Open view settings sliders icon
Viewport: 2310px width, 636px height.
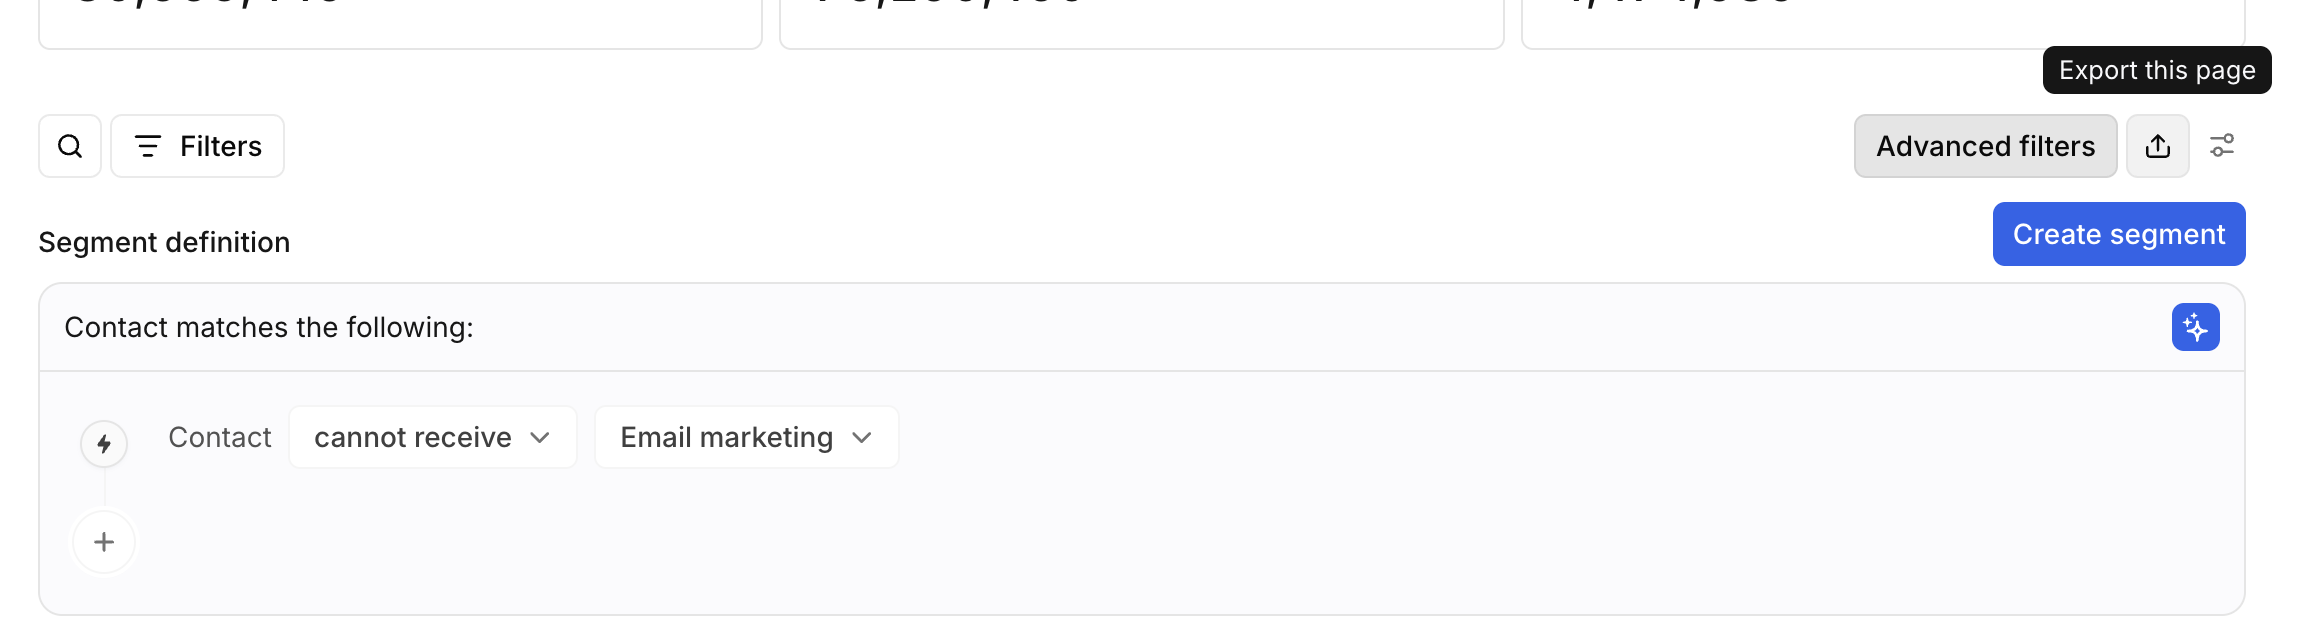coord(2222,146)
